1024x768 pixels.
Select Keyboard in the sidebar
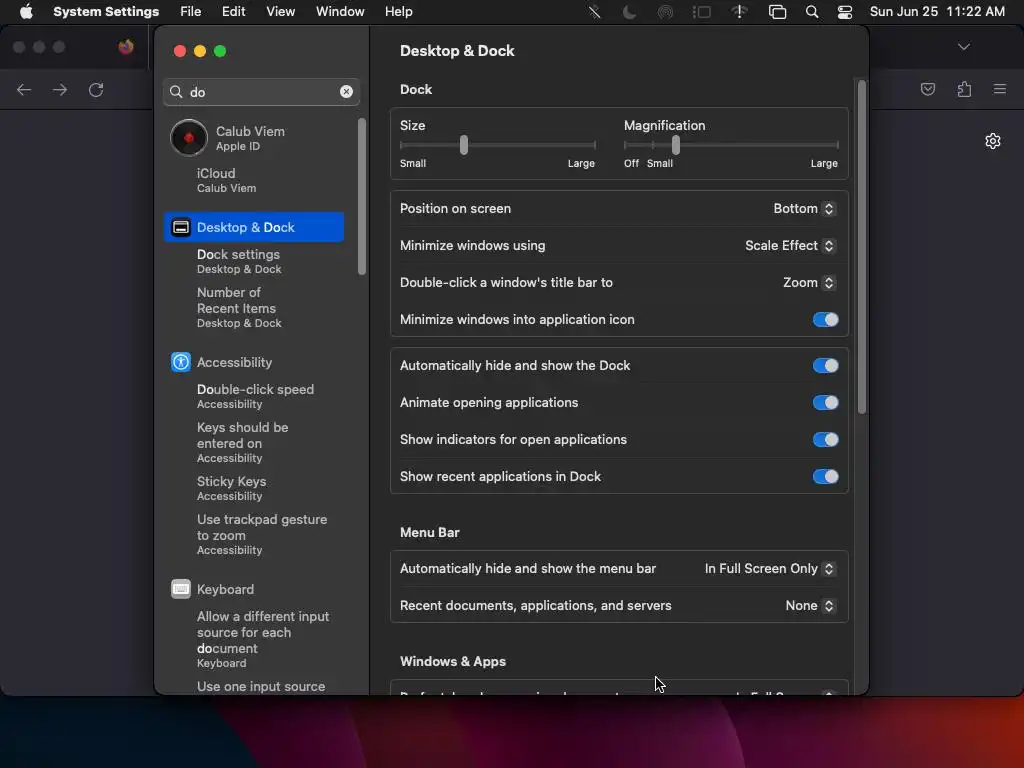(x=254, y=589)
